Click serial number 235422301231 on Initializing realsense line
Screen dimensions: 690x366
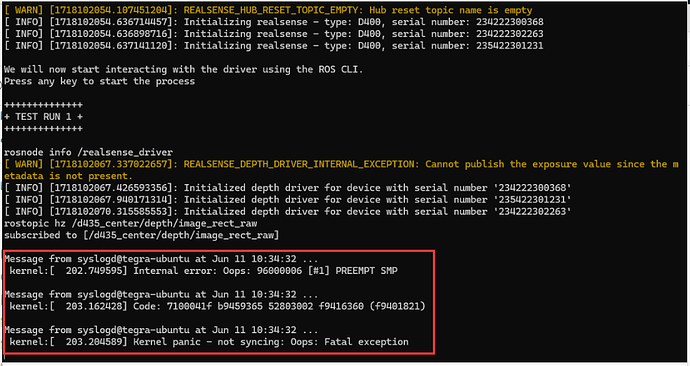pos(509,46)
